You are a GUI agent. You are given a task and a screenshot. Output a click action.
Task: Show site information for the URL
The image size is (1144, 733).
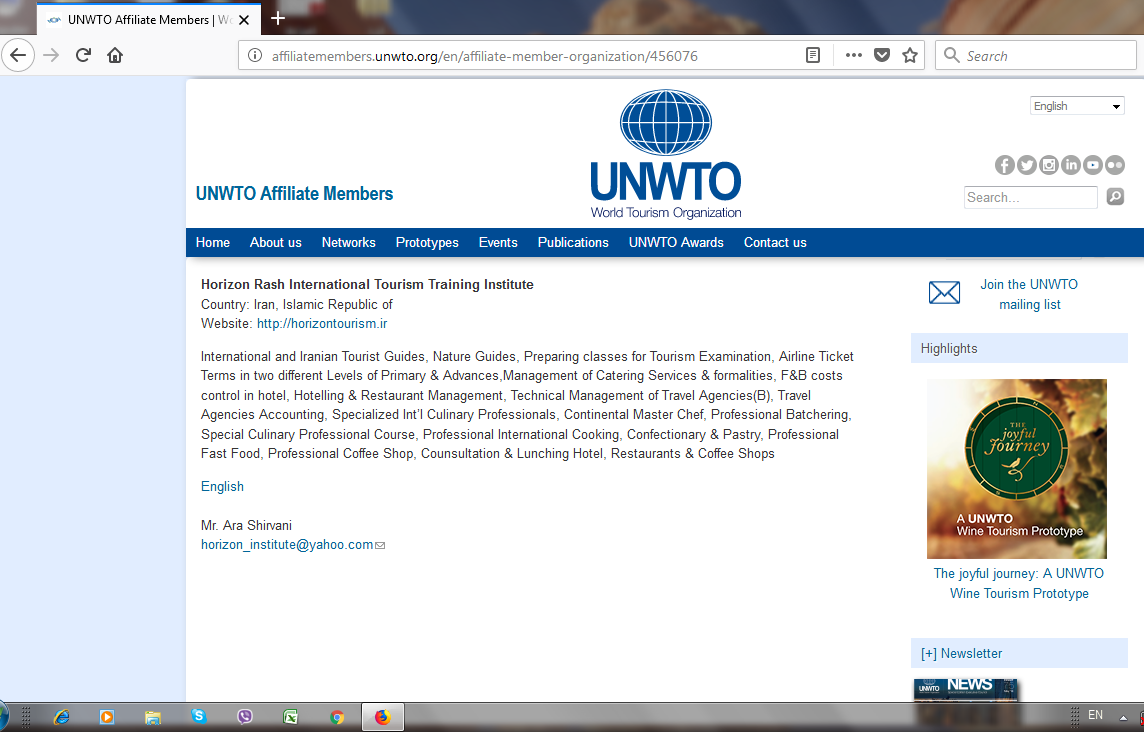click(255, 55)
